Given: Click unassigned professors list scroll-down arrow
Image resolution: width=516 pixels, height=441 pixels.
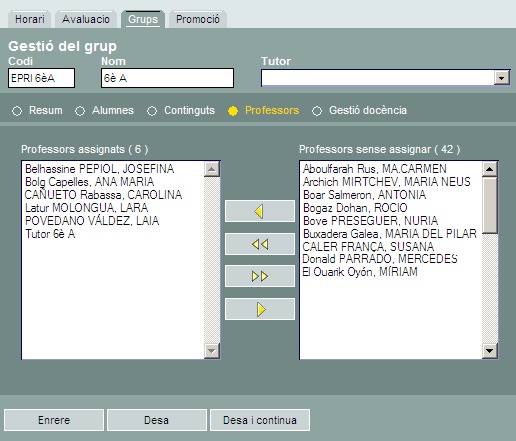Looking at the screenshot, I should (490, 351).
